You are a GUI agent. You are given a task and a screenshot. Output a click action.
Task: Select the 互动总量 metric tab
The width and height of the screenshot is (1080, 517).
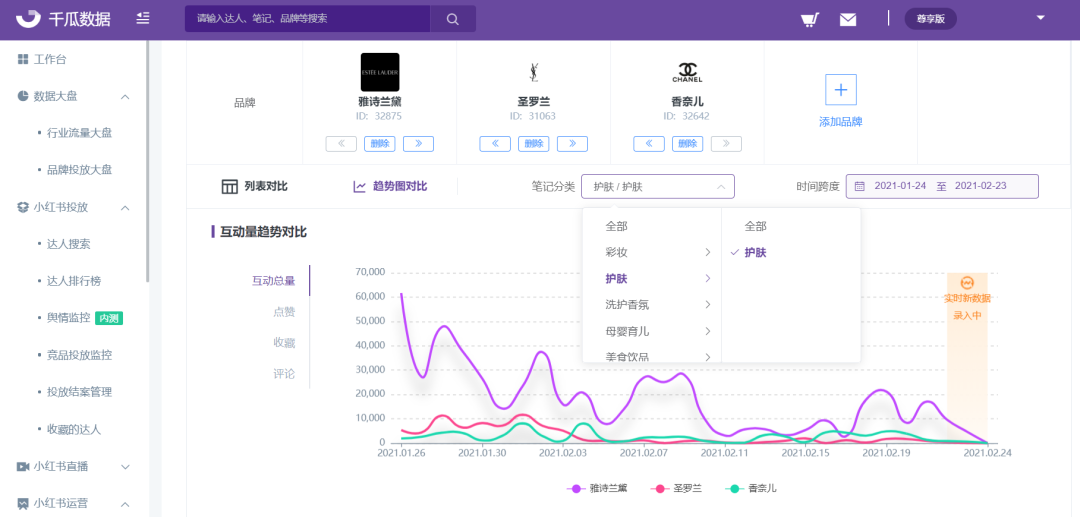tap(273, 281)
